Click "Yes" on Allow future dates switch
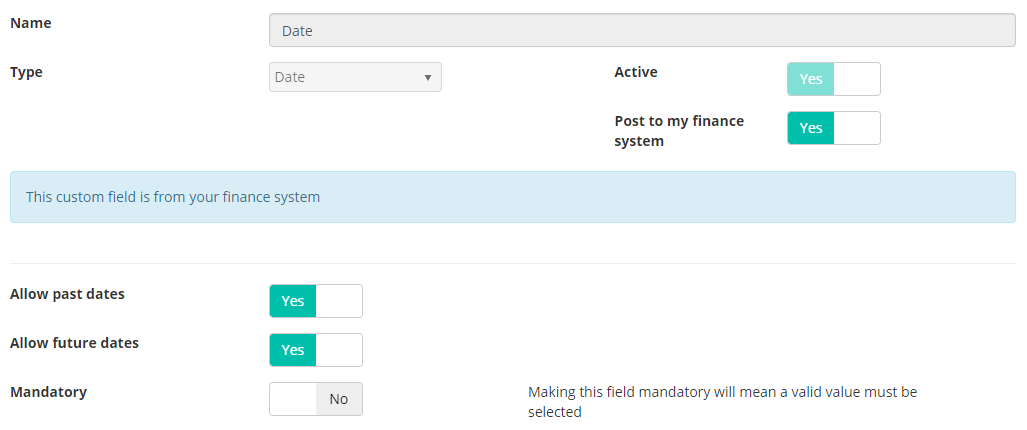The image size is (1027, 430). point(293,350)
